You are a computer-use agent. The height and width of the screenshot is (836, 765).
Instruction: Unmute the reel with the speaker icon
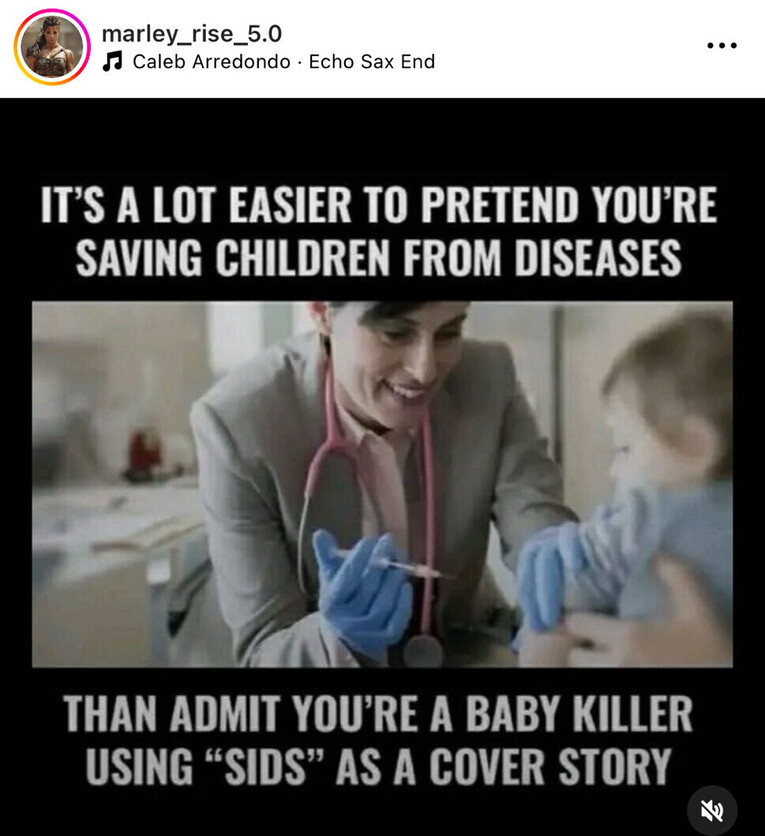[x=712, y=811]
